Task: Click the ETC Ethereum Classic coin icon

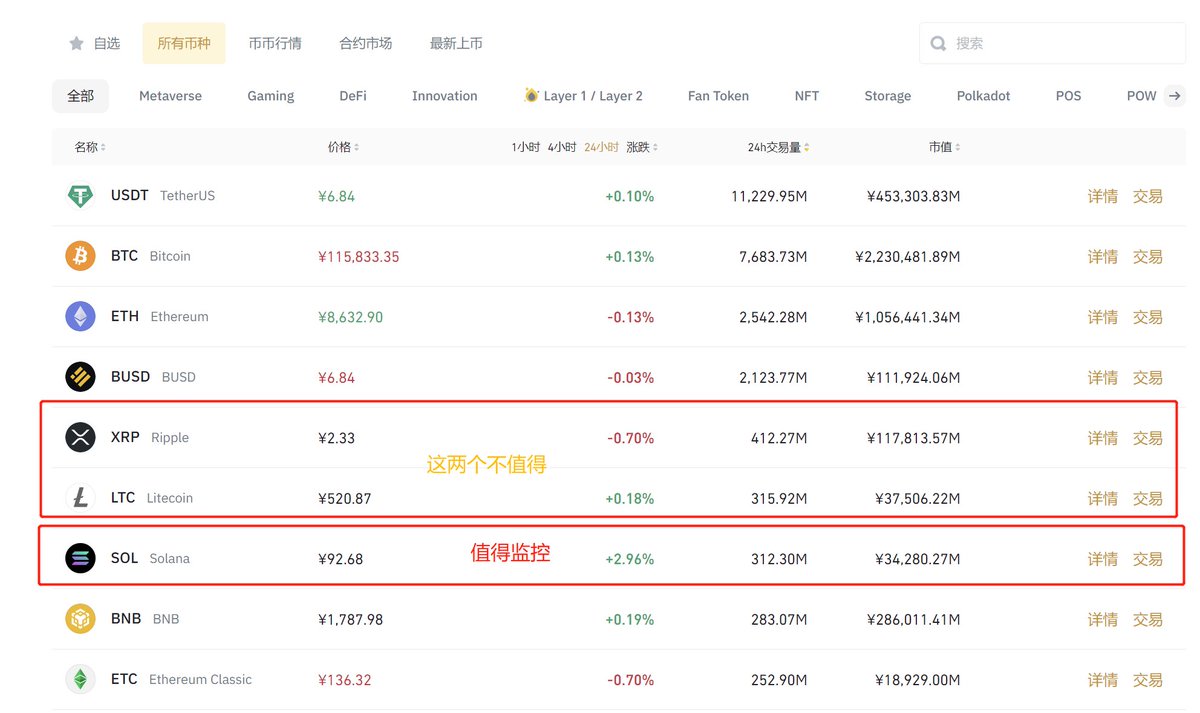Action: pos(80,679)
